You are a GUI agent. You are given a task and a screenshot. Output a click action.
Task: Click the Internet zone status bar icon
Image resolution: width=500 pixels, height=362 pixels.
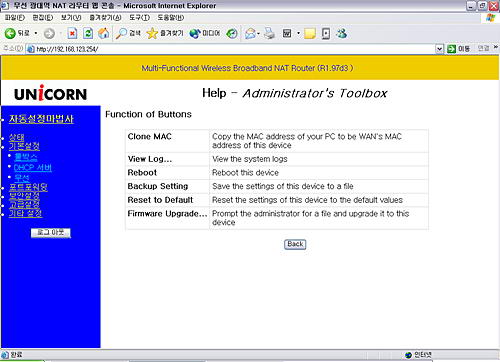click(409, 355)
